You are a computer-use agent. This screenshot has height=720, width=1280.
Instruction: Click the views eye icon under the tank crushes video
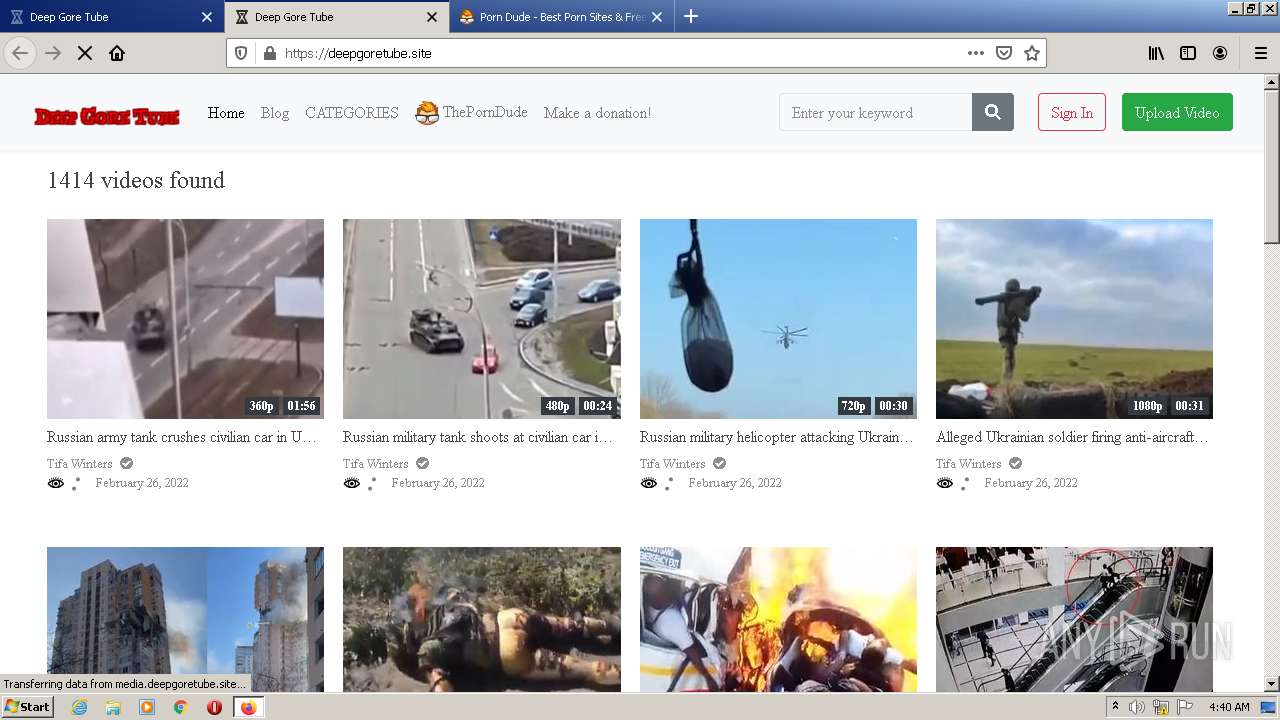(55, 483)
